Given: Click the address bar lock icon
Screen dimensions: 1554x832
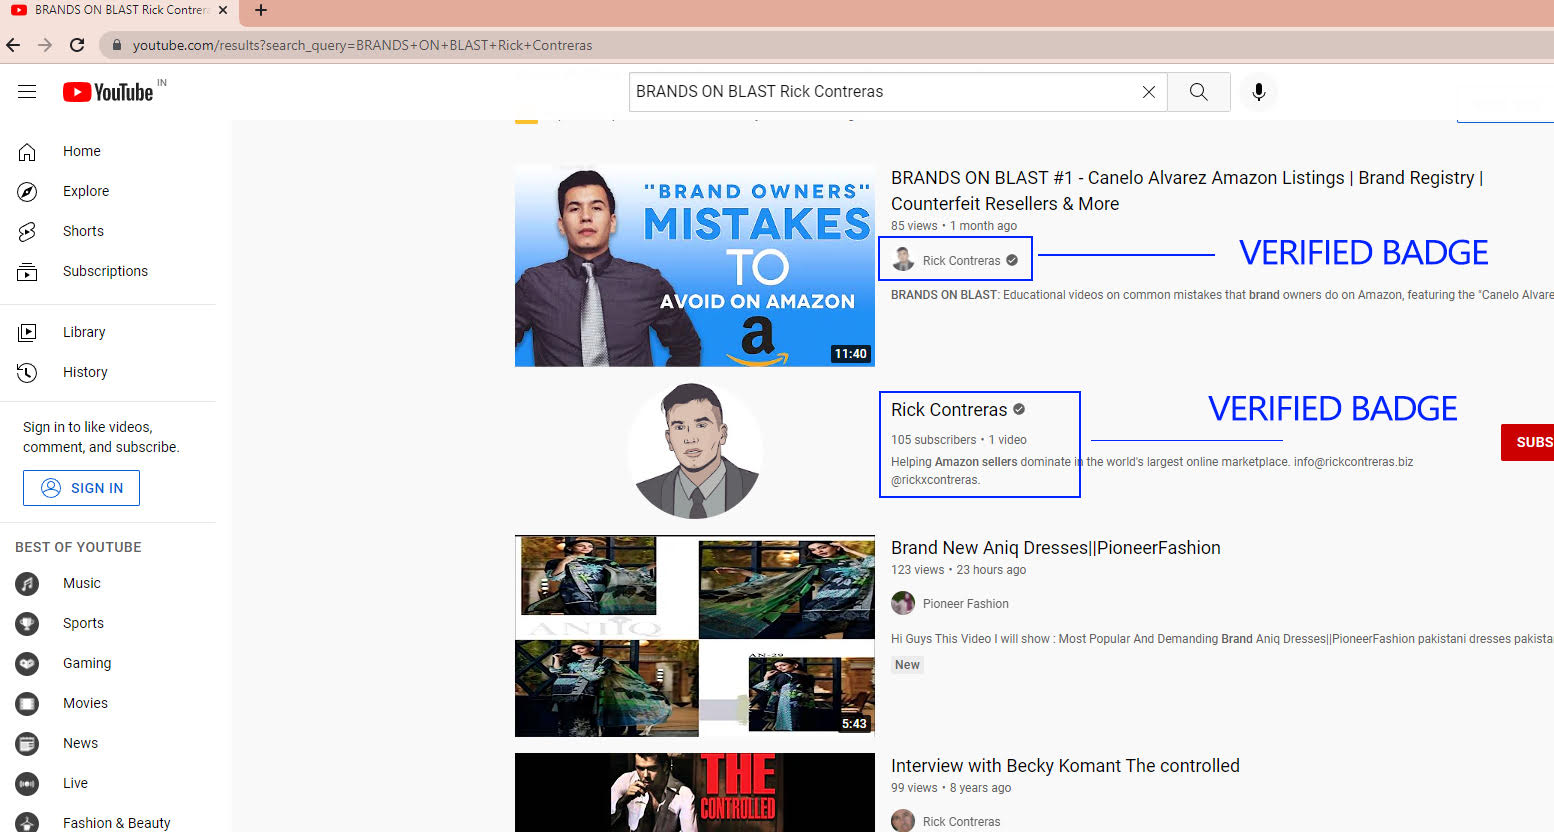Looking at the screenshot, I should [117, 45].
